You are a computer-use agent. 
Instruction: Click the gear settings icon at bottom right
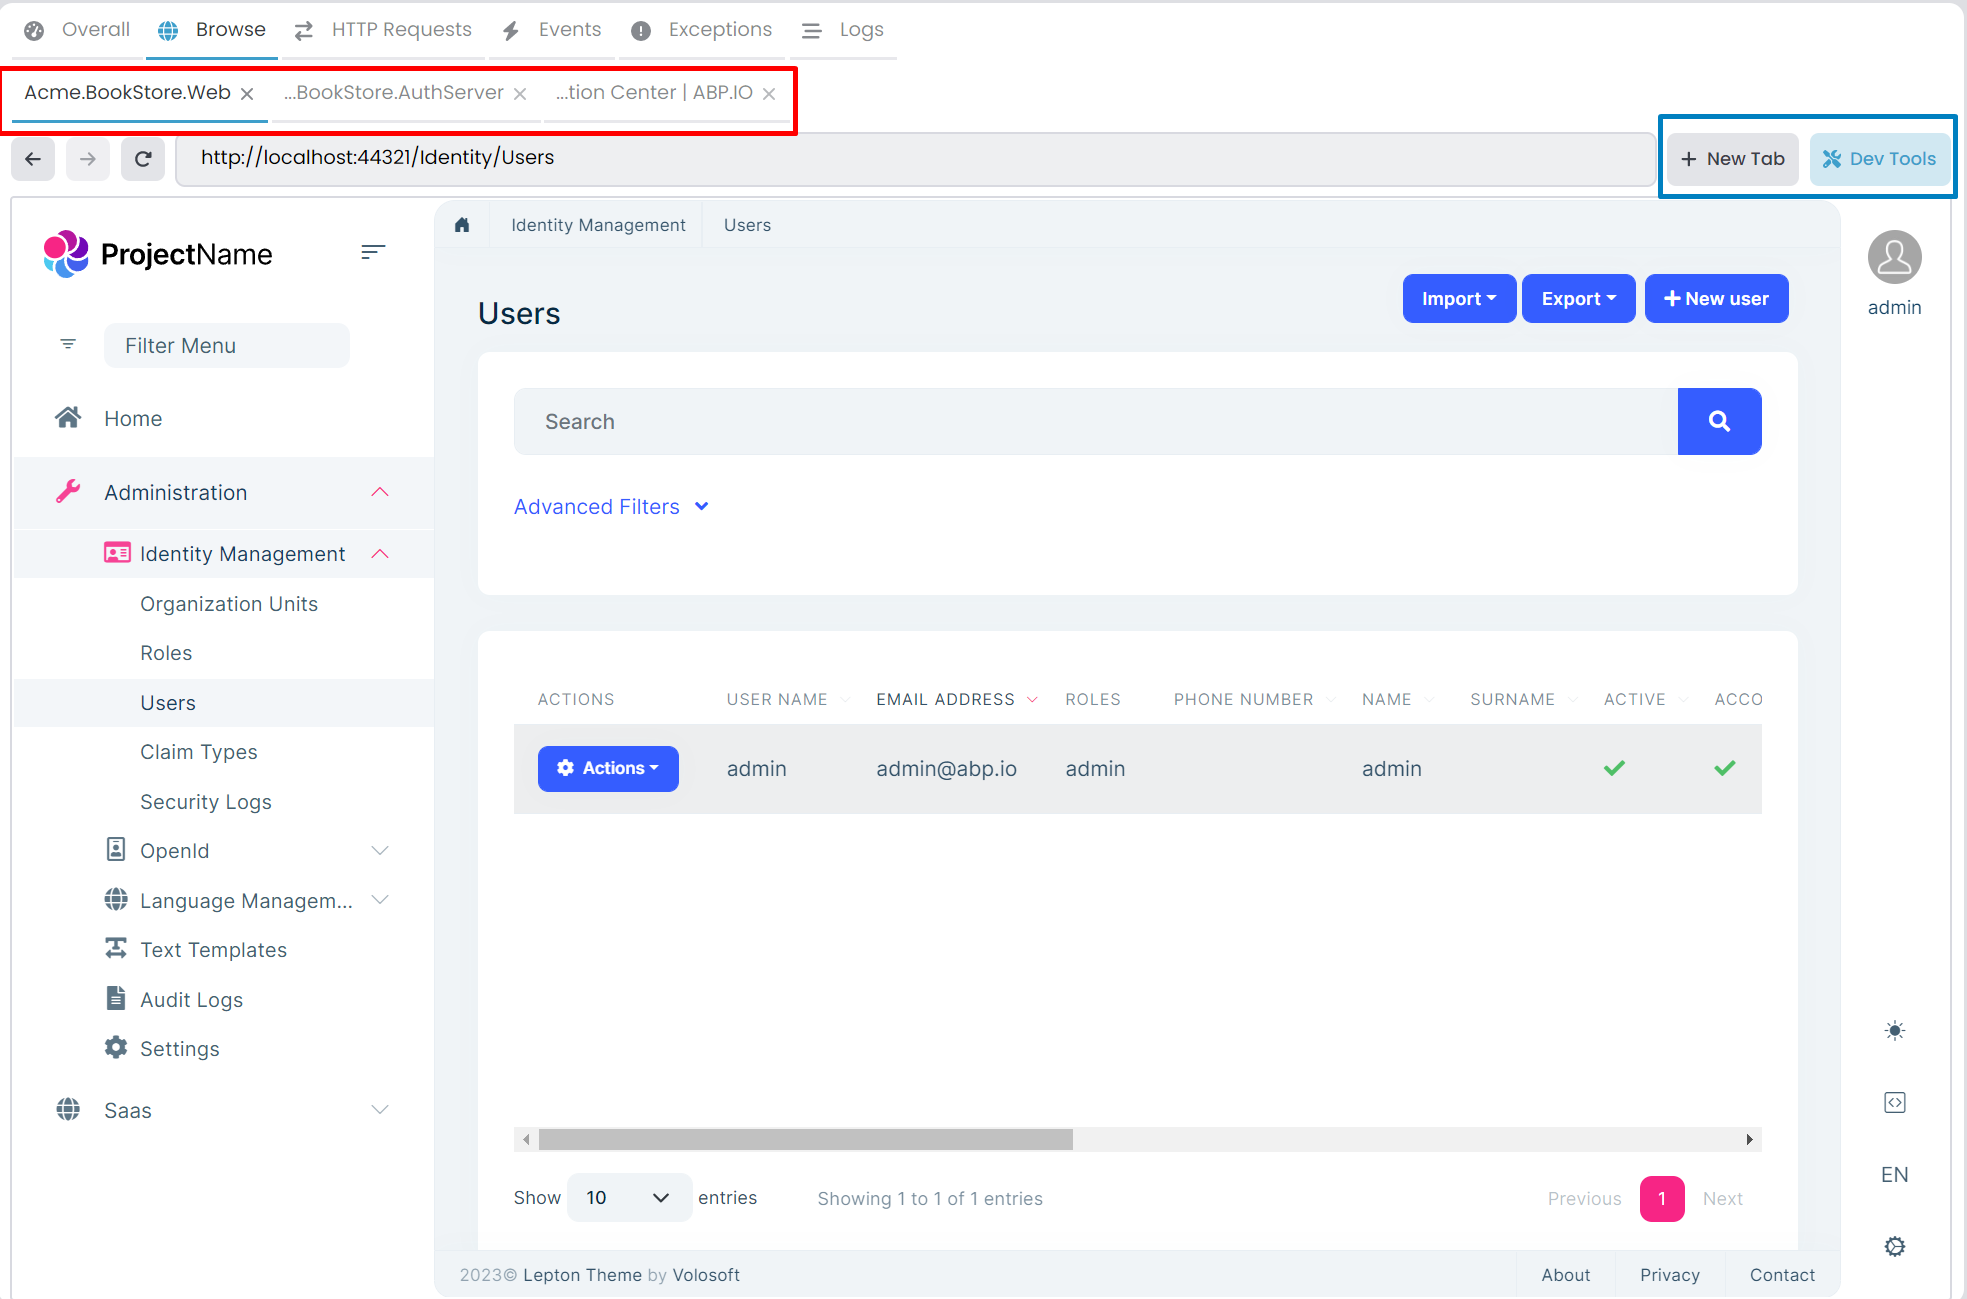point(1894,1246)
